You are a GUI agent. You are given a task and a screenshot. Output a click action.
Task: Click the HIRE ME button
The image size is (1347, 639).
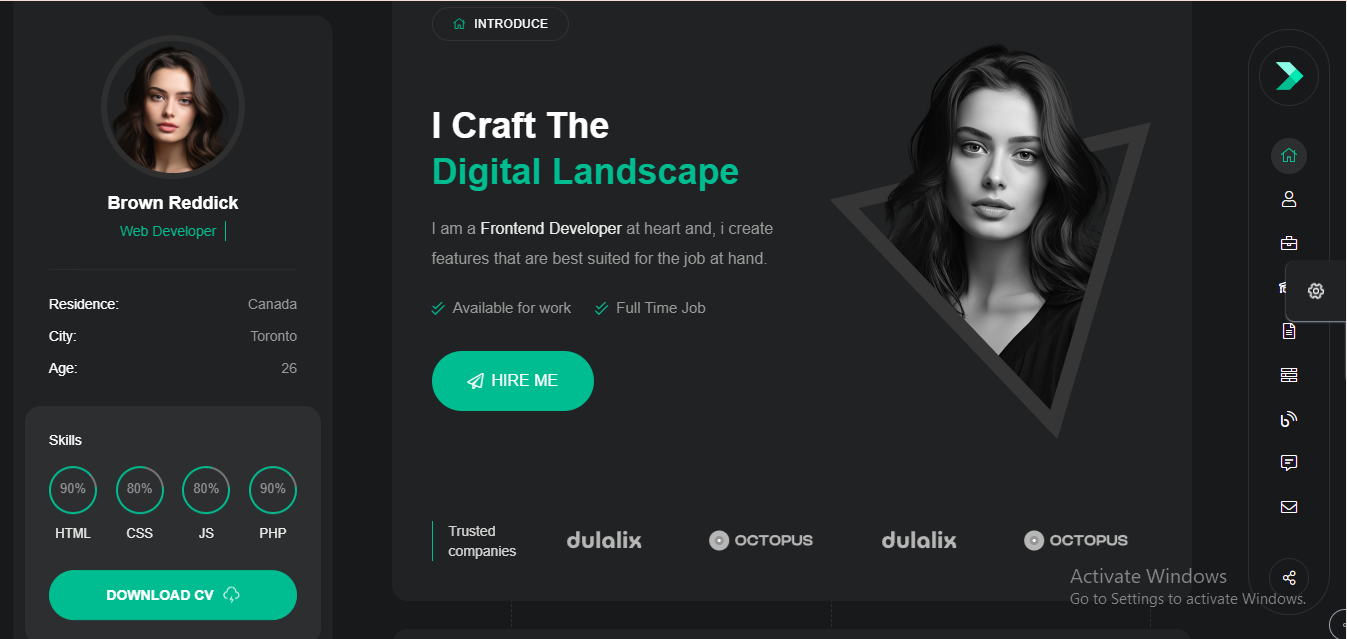(513, 381)
